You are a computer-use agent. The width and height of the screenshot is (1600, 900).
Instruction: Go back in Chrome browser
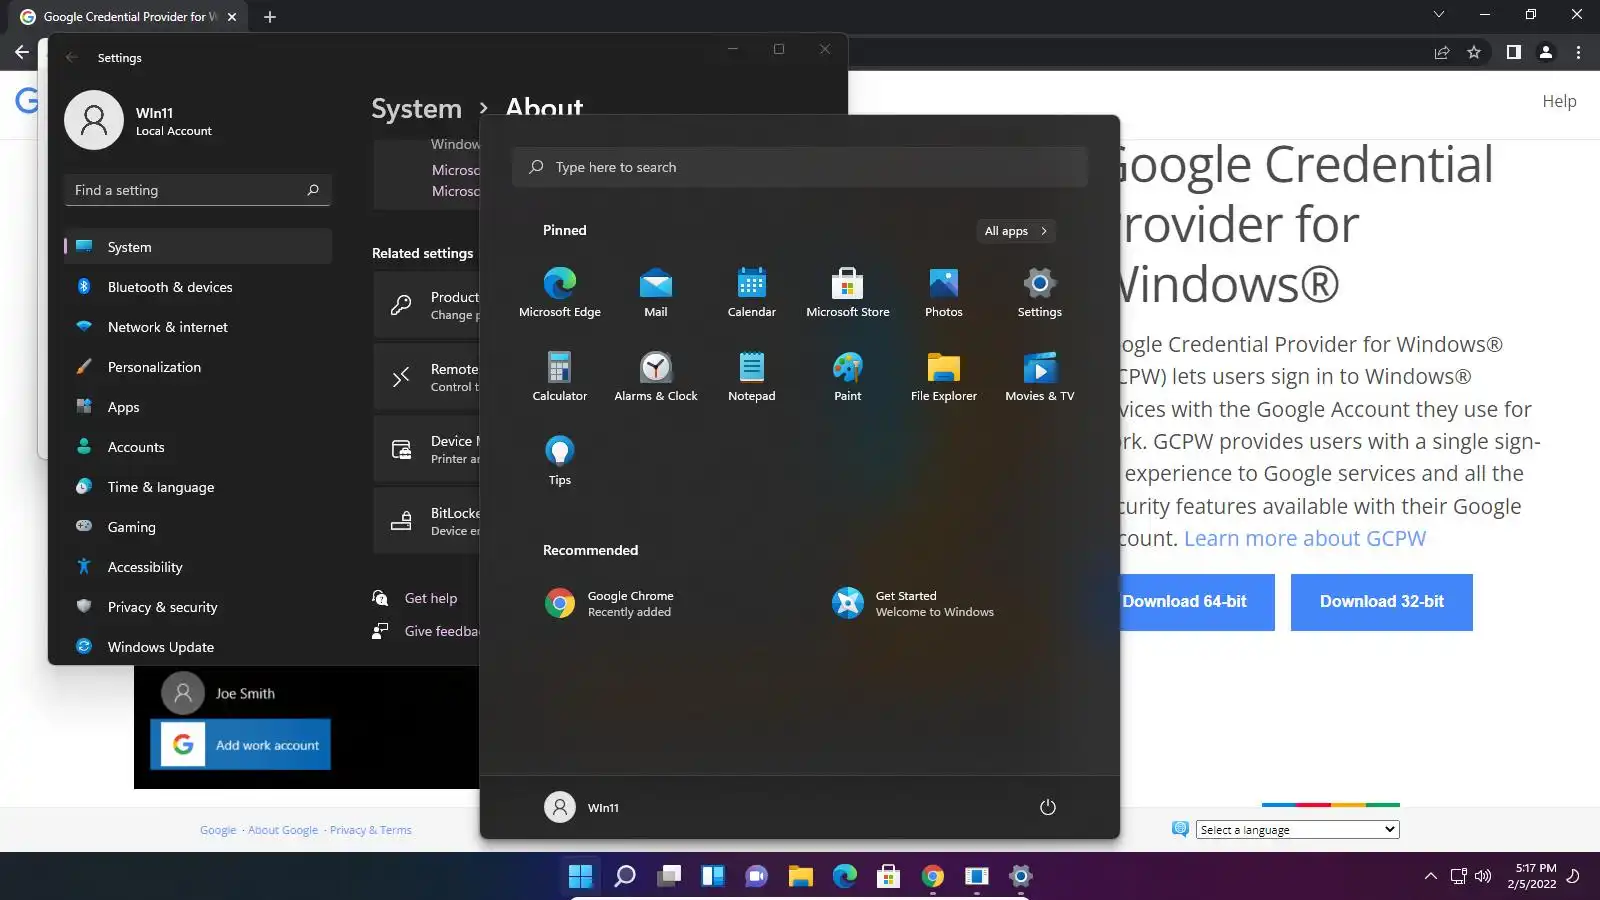22,52
